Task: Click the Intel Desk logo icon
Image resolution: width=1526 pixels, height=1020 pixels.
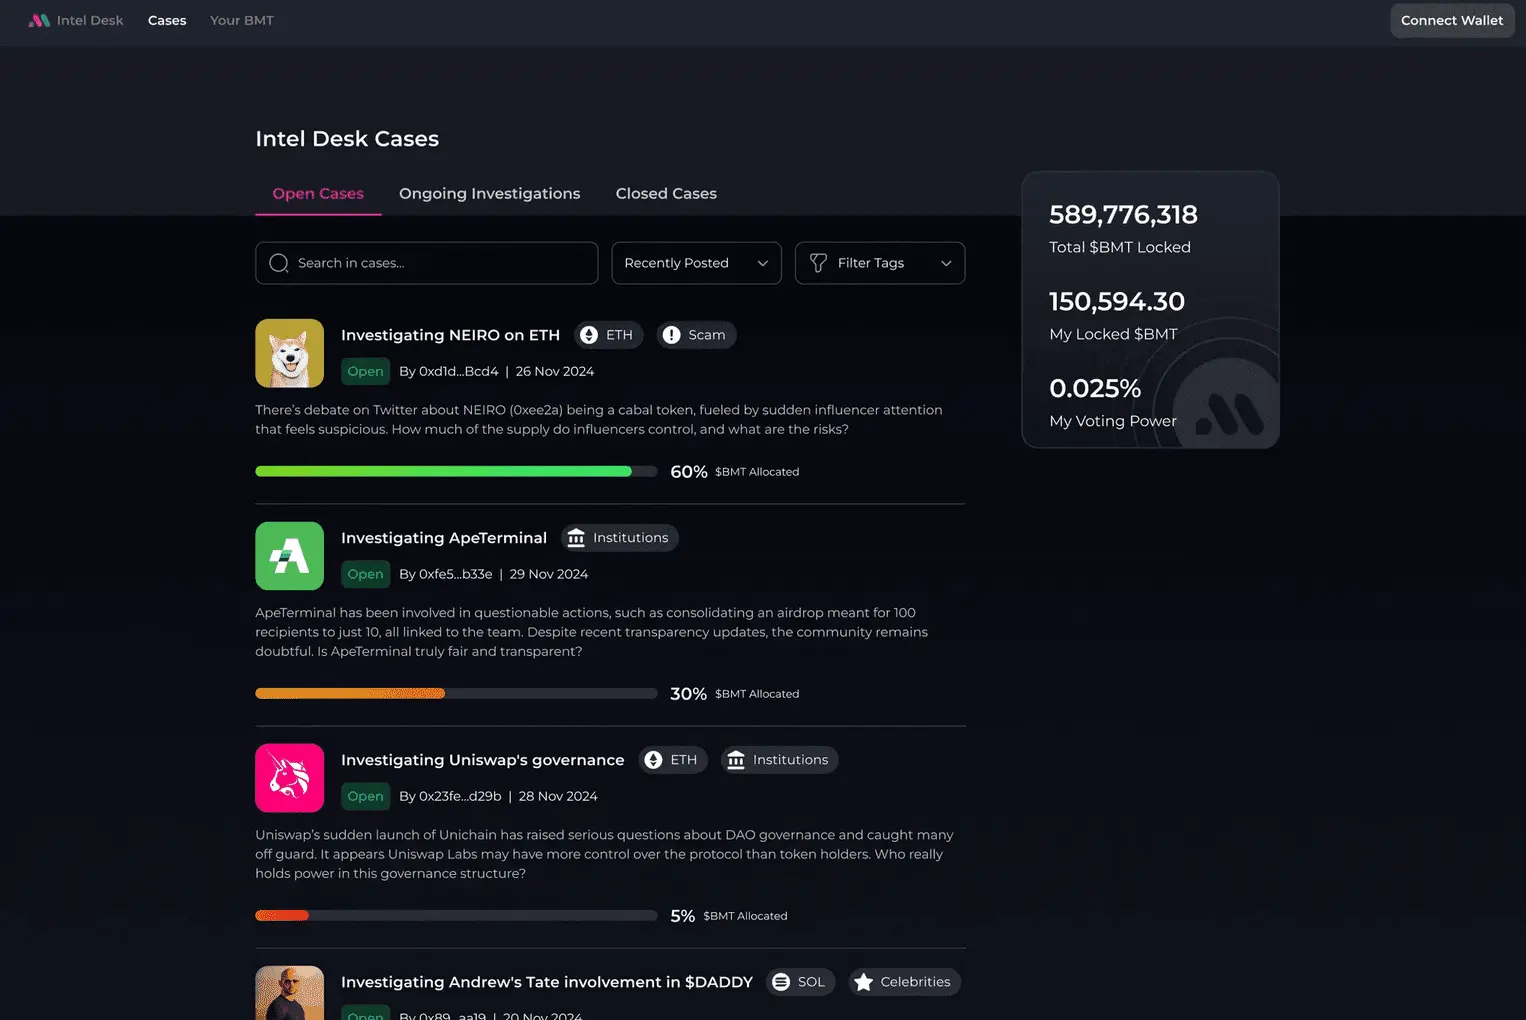Action: [39, 20]
